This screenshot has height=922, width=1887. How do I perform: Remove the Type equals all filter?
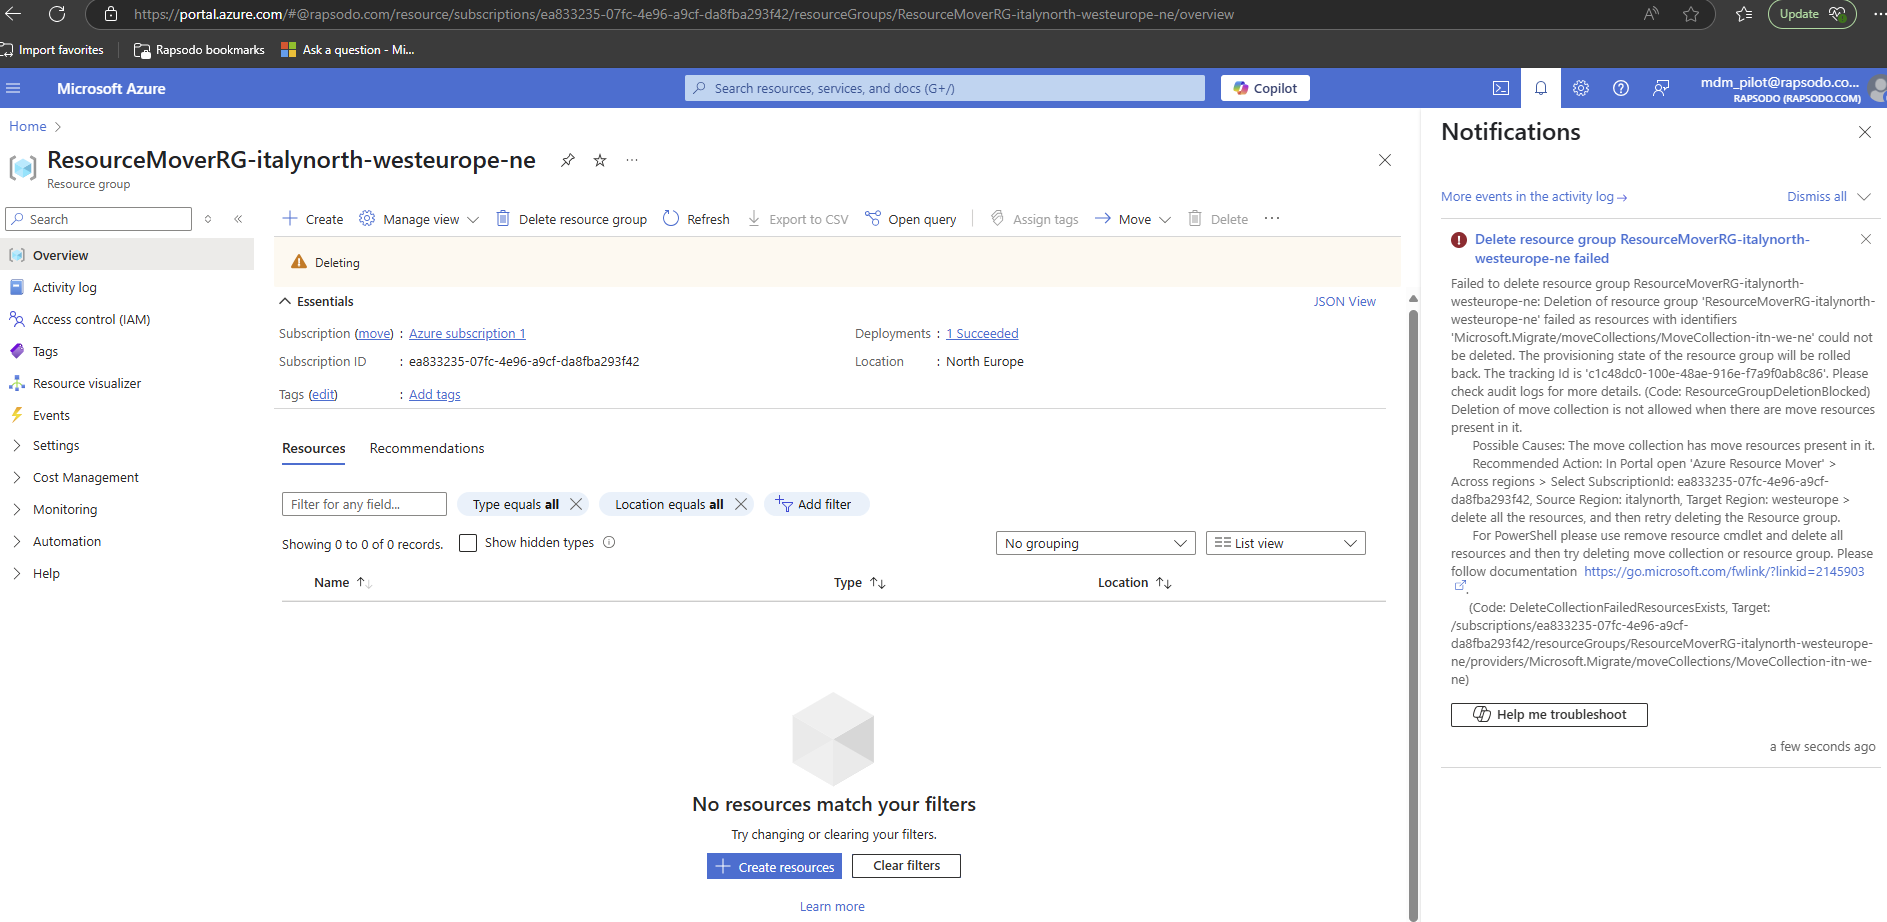[x=576, y=504]
